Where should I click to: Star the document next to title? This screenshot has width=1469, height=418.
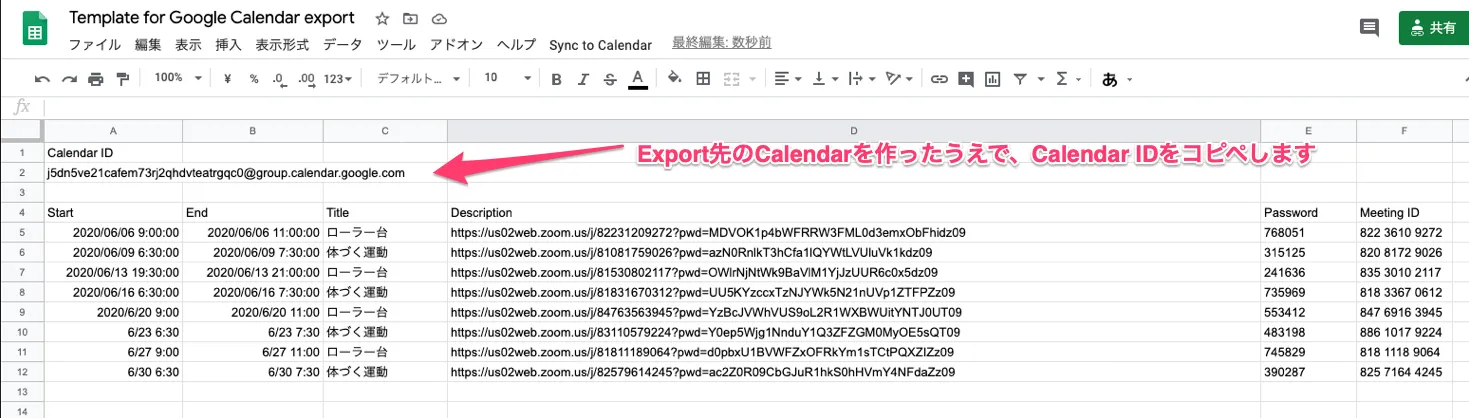pos(382,19)
